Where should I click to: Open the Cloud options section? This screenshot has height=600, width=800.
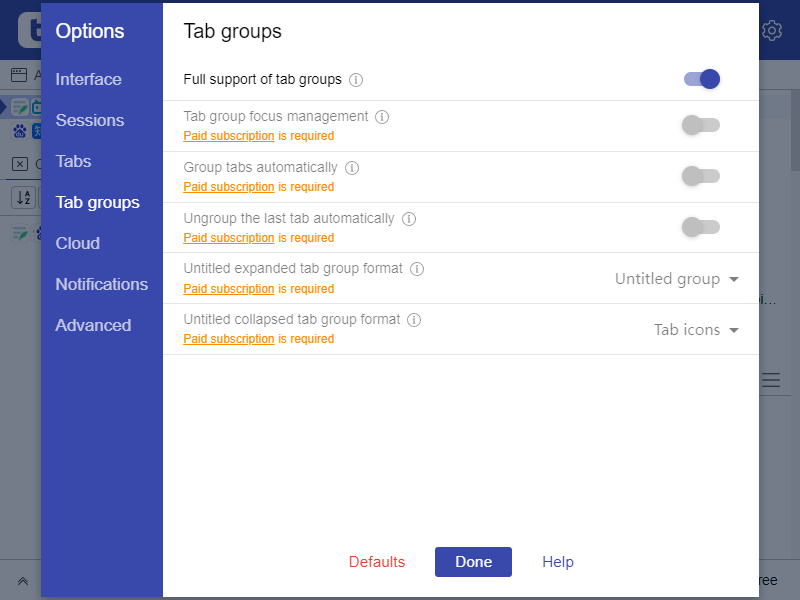click(78, 243)
